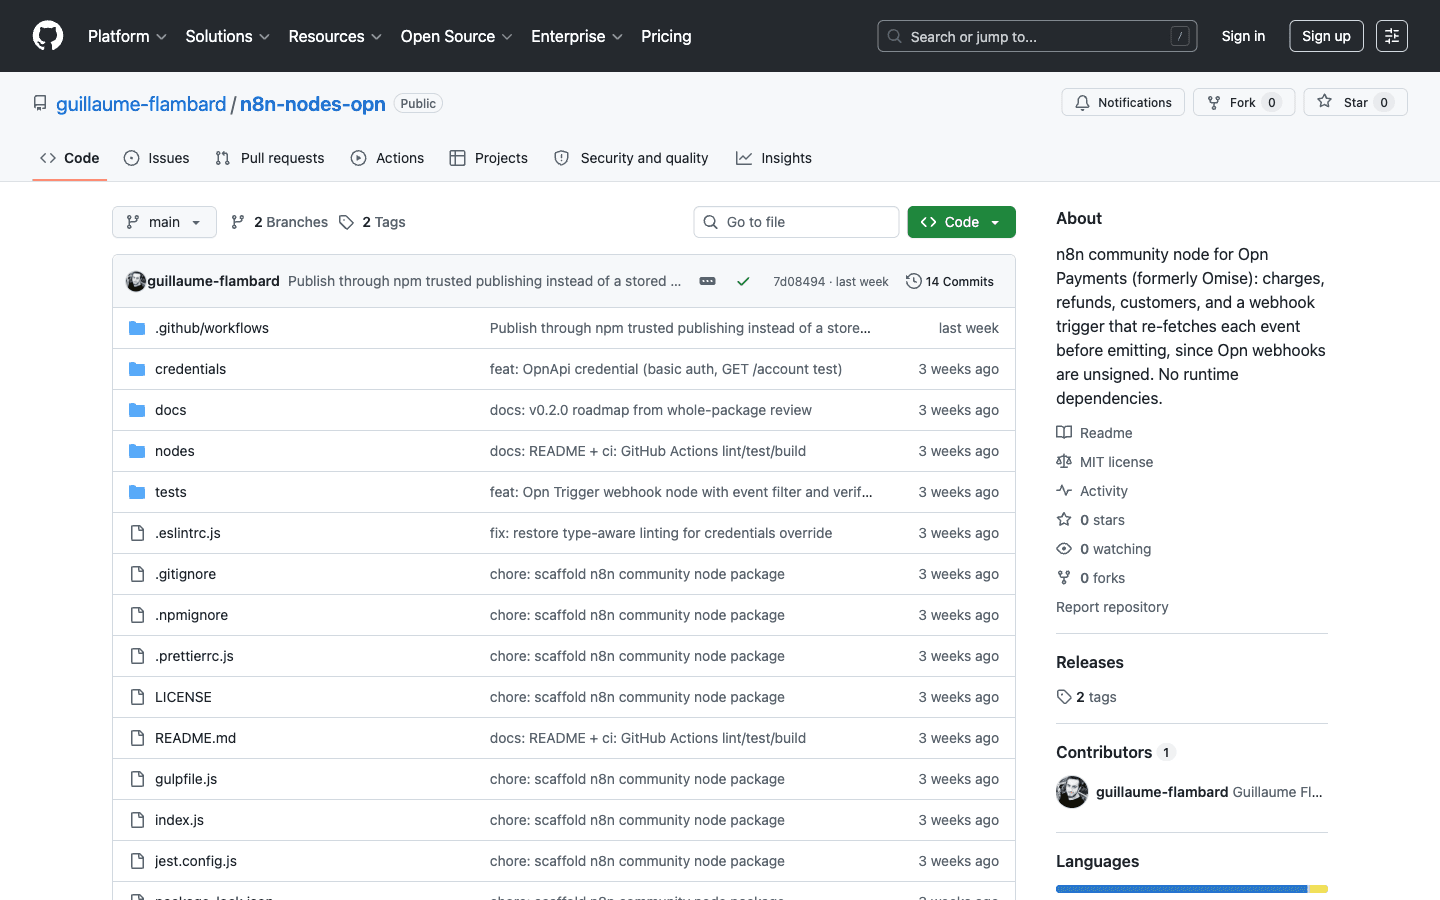Focus the Search or jump to field
This screenshot has width=1440, height=900.
1037,36
